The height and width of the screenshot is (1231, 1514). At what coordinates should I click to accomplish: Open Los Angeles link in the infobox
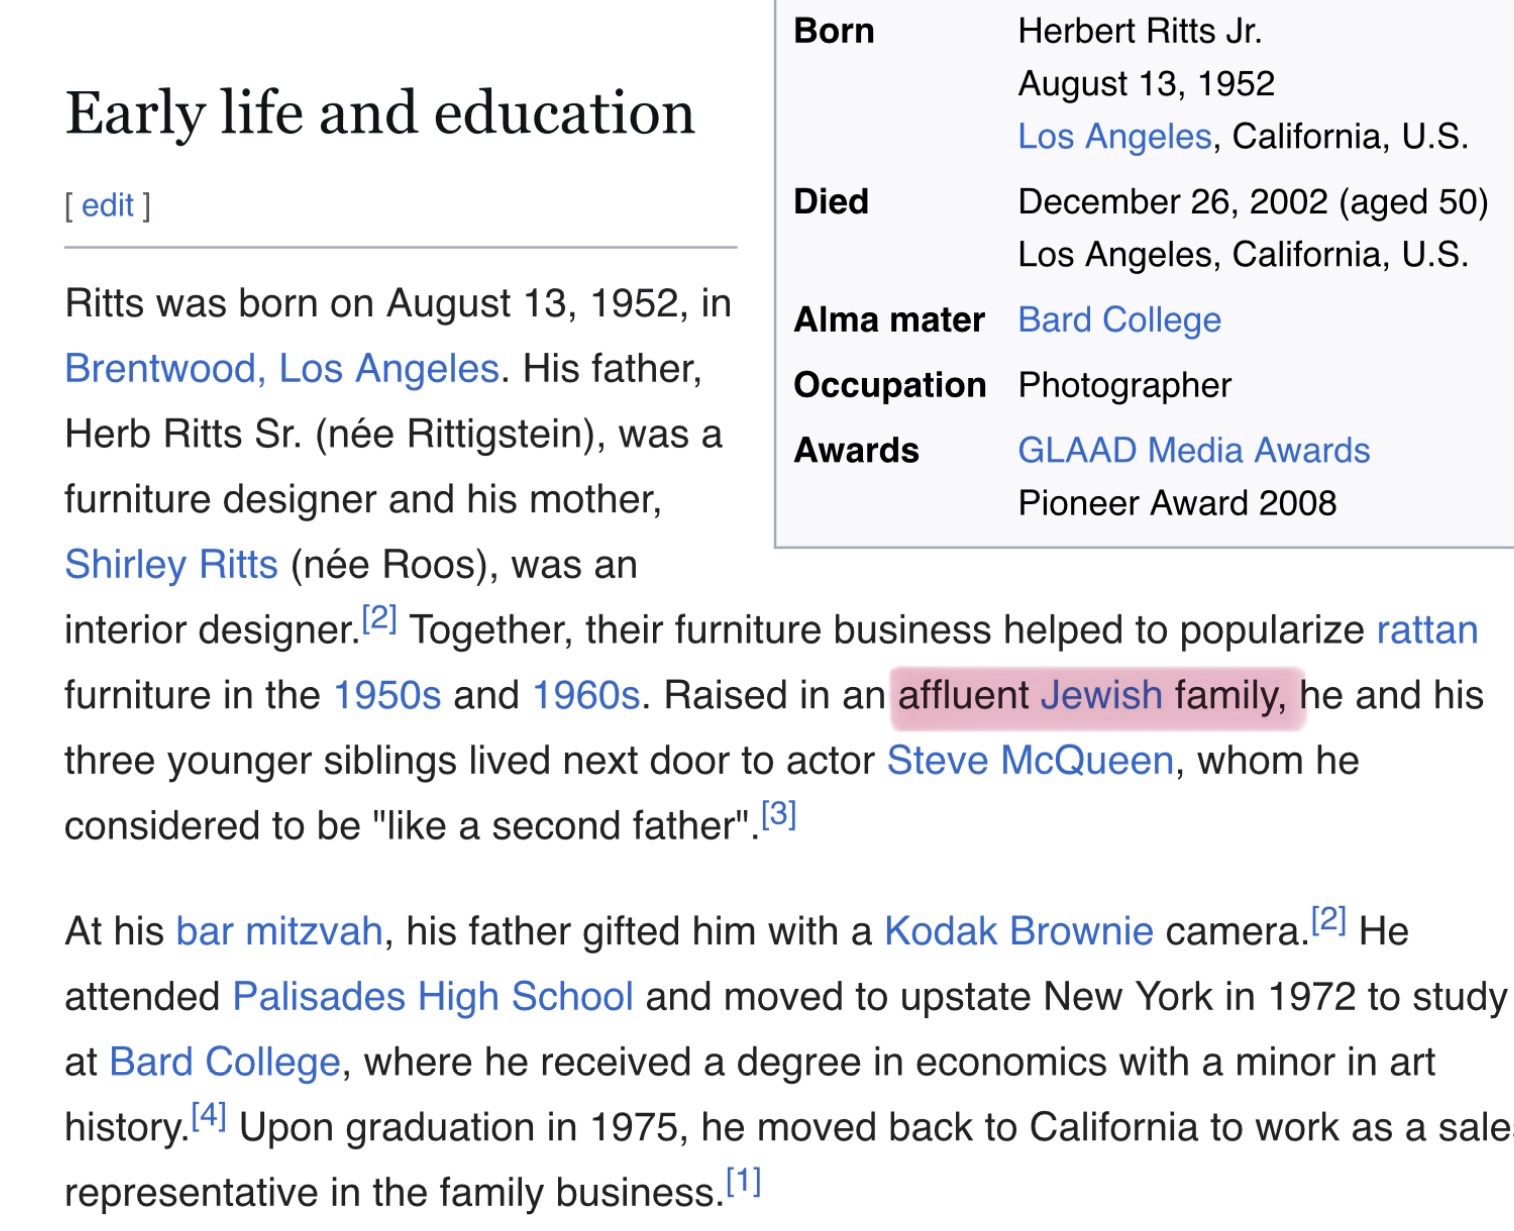point(1114,137)
